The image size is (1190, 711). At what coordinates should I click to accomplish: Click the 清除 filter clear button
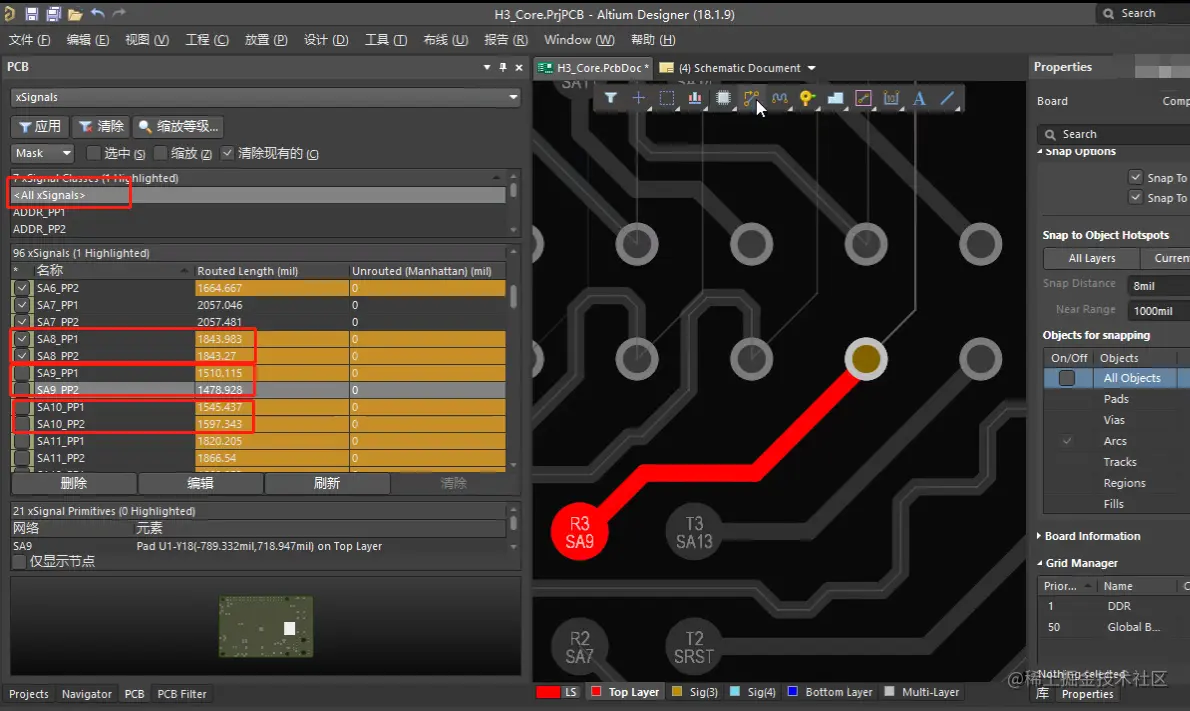tap(101, 126)
